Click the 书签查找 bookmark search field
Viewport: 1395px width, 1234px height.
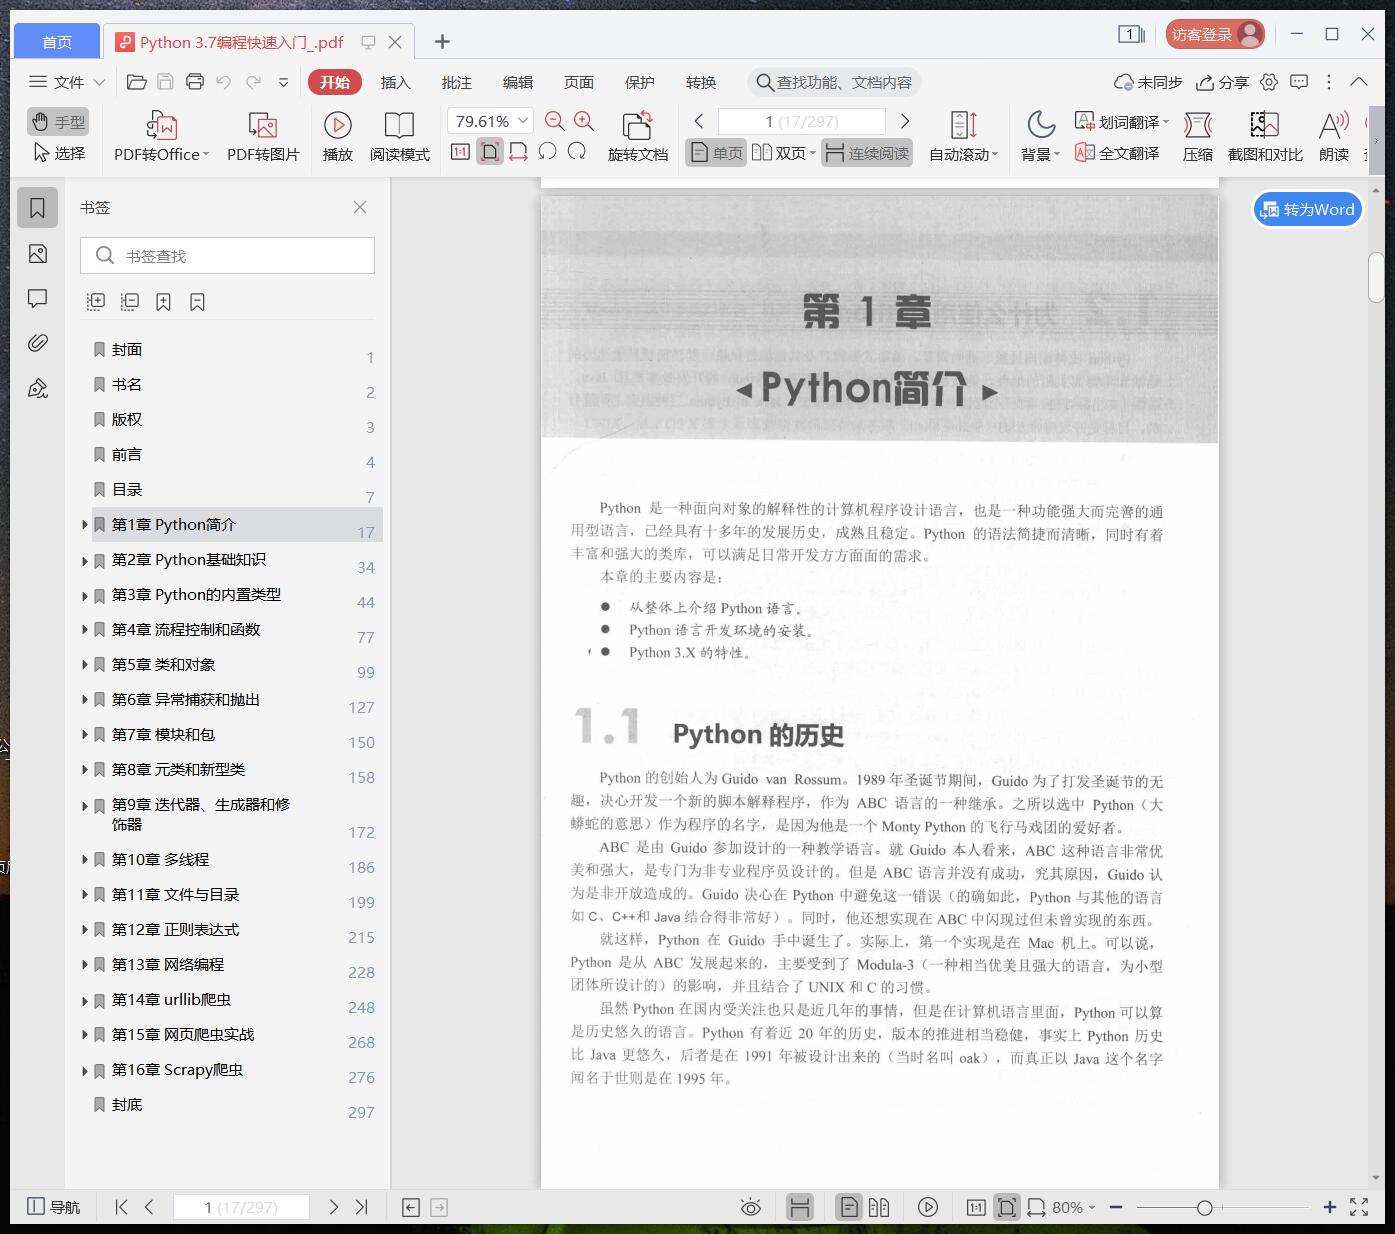pyautogui.click(x=228, y=256)
